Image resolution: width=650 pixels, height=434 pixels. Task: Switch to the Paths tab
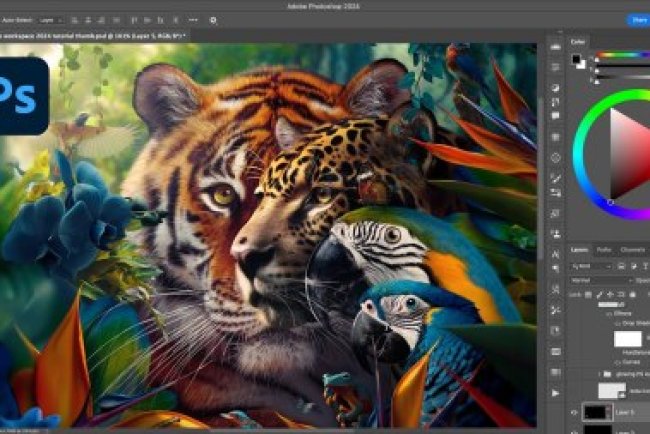604,249
